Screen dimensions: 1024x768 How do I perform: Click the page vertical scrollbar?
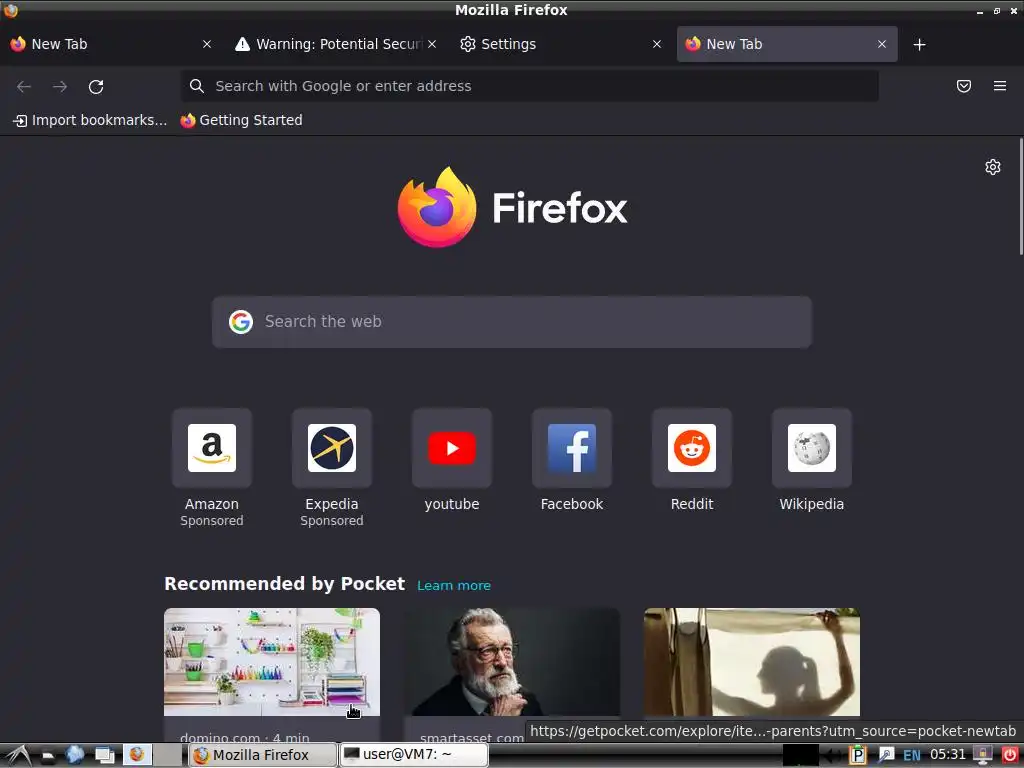coord(1021,196)
